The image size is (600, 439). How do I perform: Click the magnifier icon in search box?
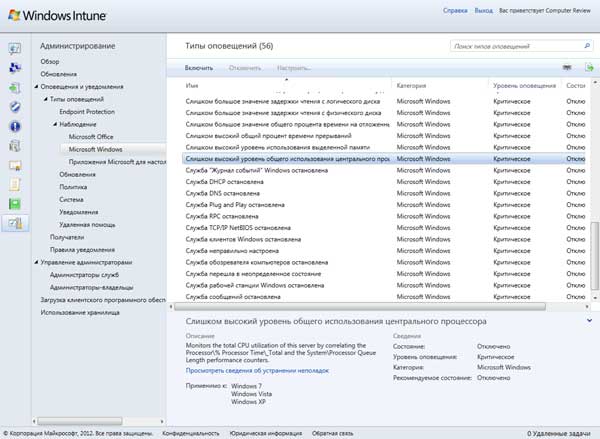coord(586,47)
